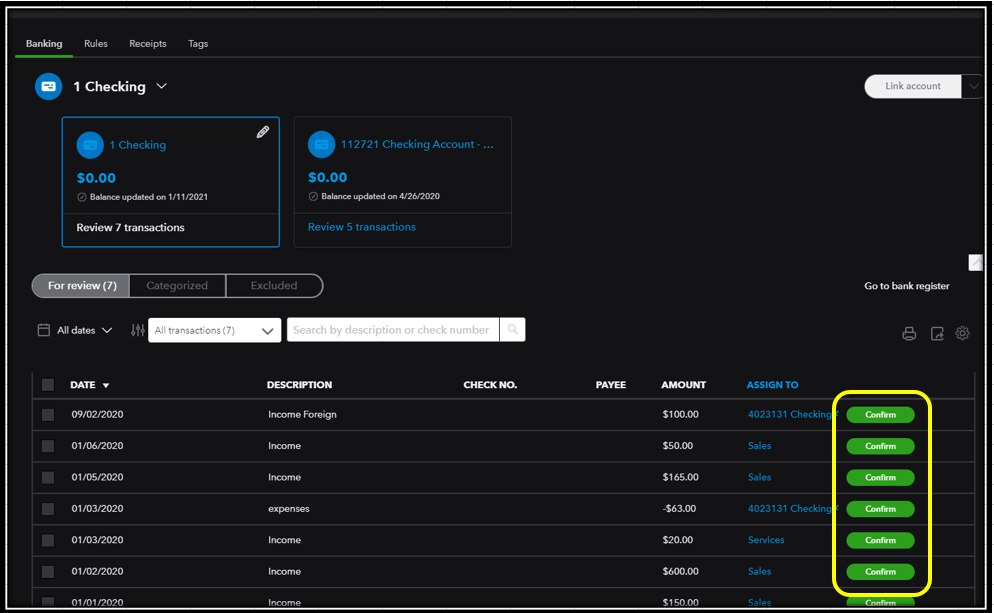Click the export icon beside the printer
Screen dimensions: 994x613
point(937,334)
